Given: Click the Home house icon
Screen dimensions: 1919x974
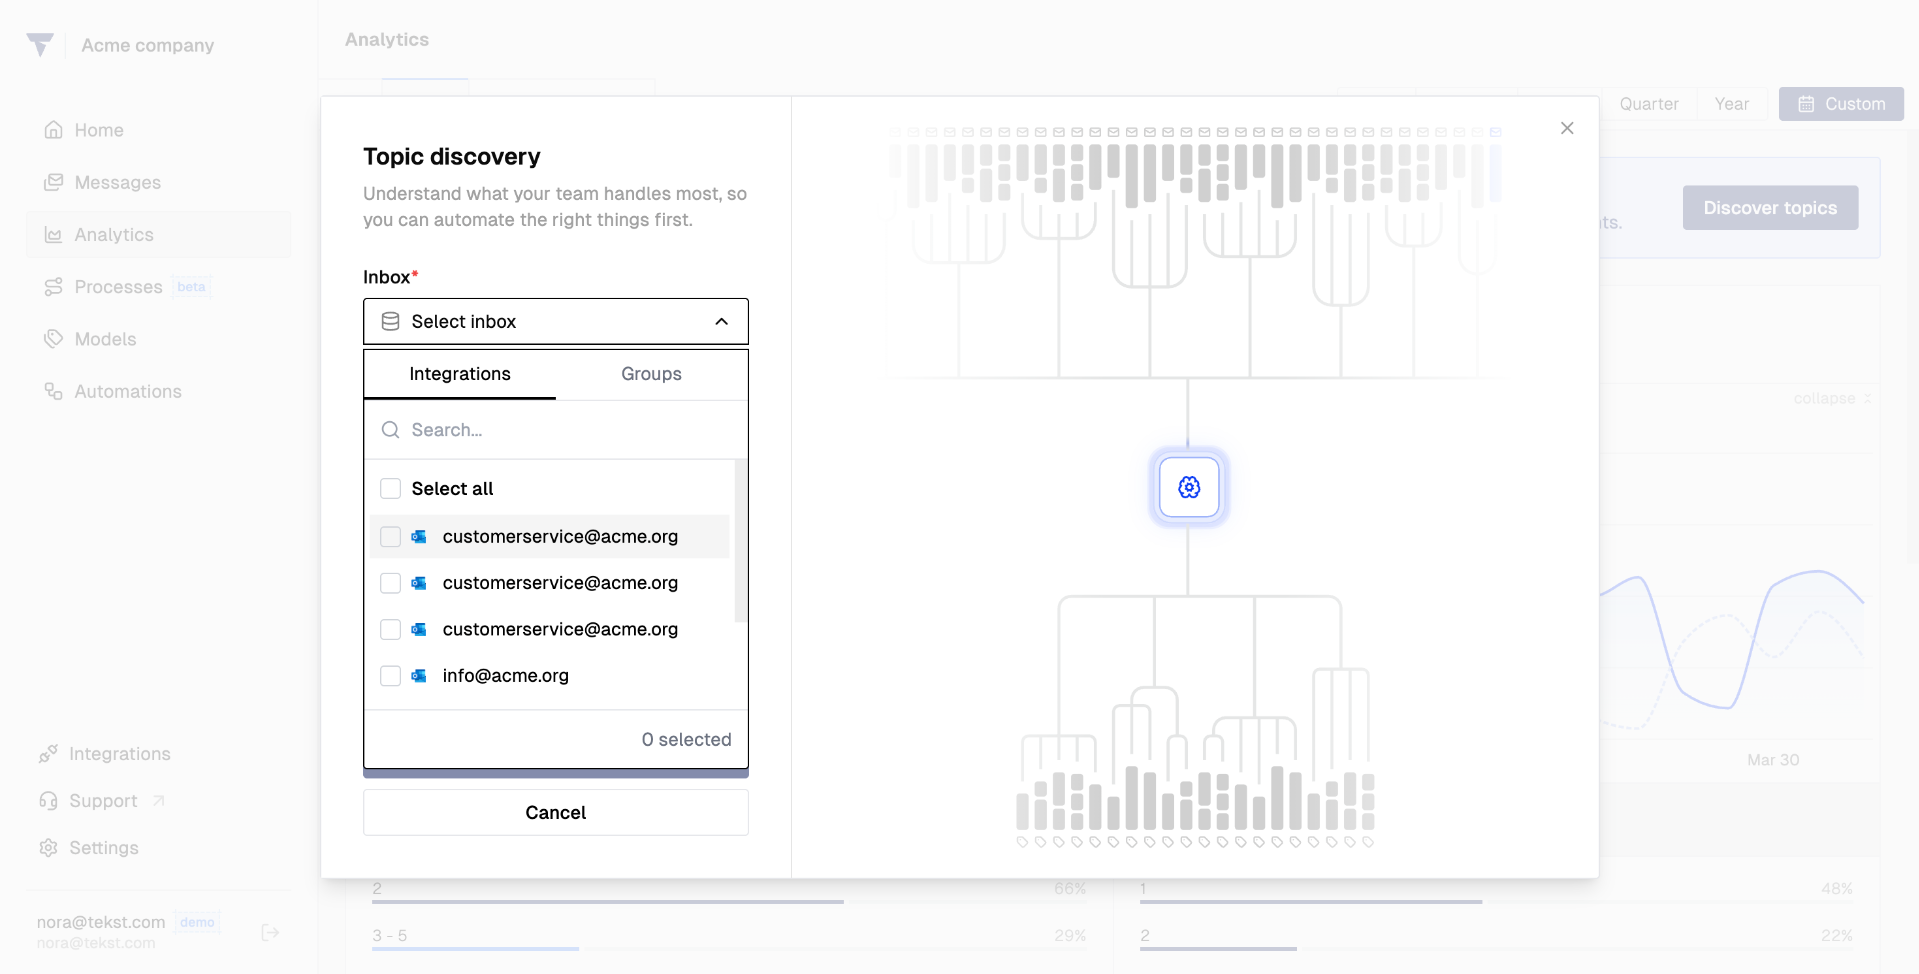Looking at the screenshot, I should 54,130.
